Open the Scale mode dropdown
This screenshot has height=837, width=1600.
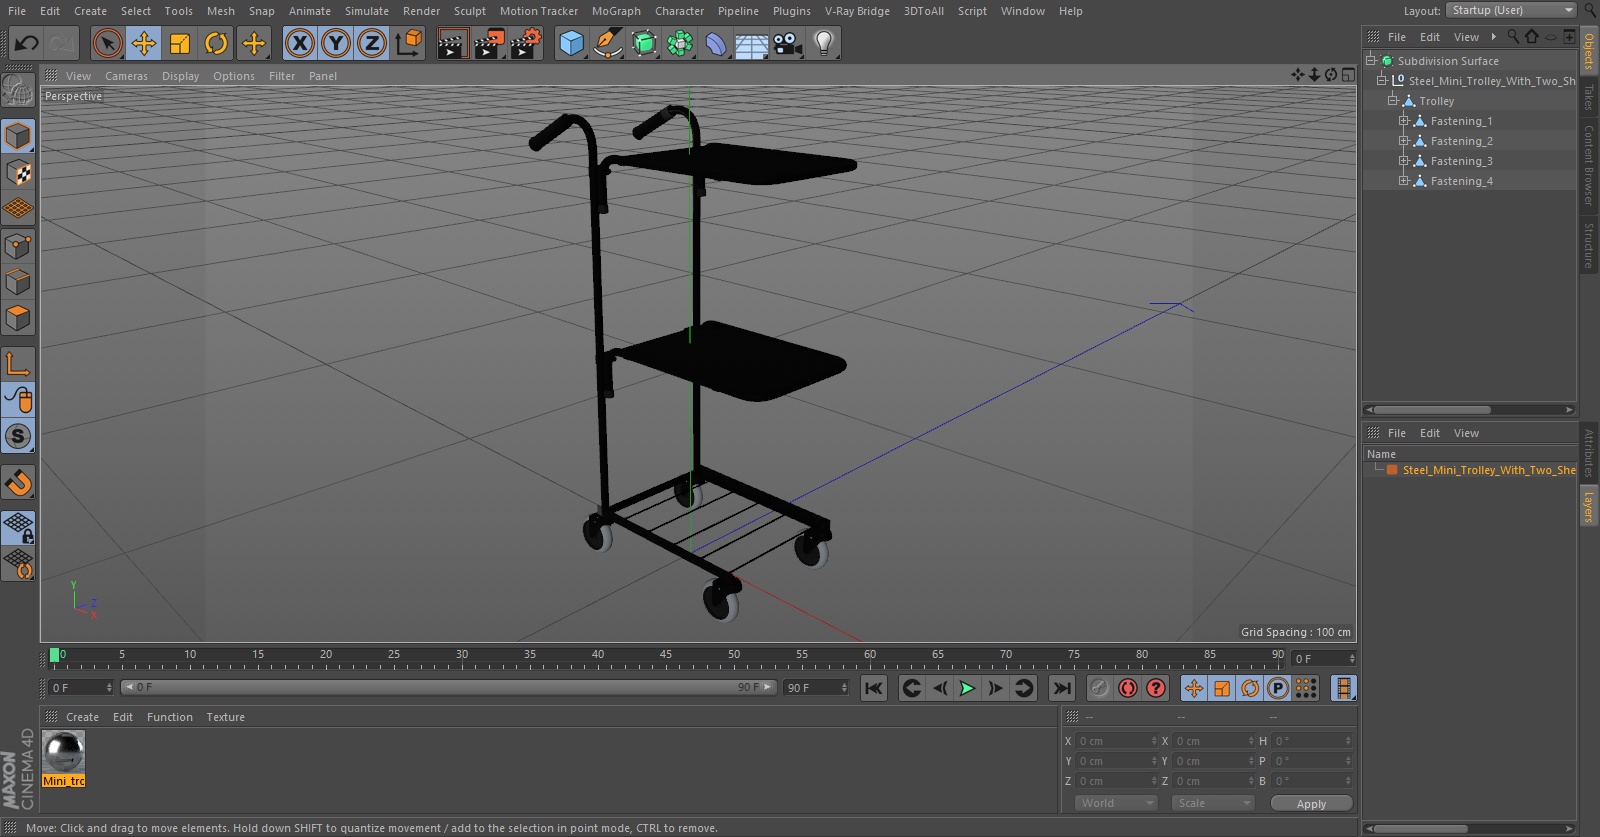click(1212, 803)
